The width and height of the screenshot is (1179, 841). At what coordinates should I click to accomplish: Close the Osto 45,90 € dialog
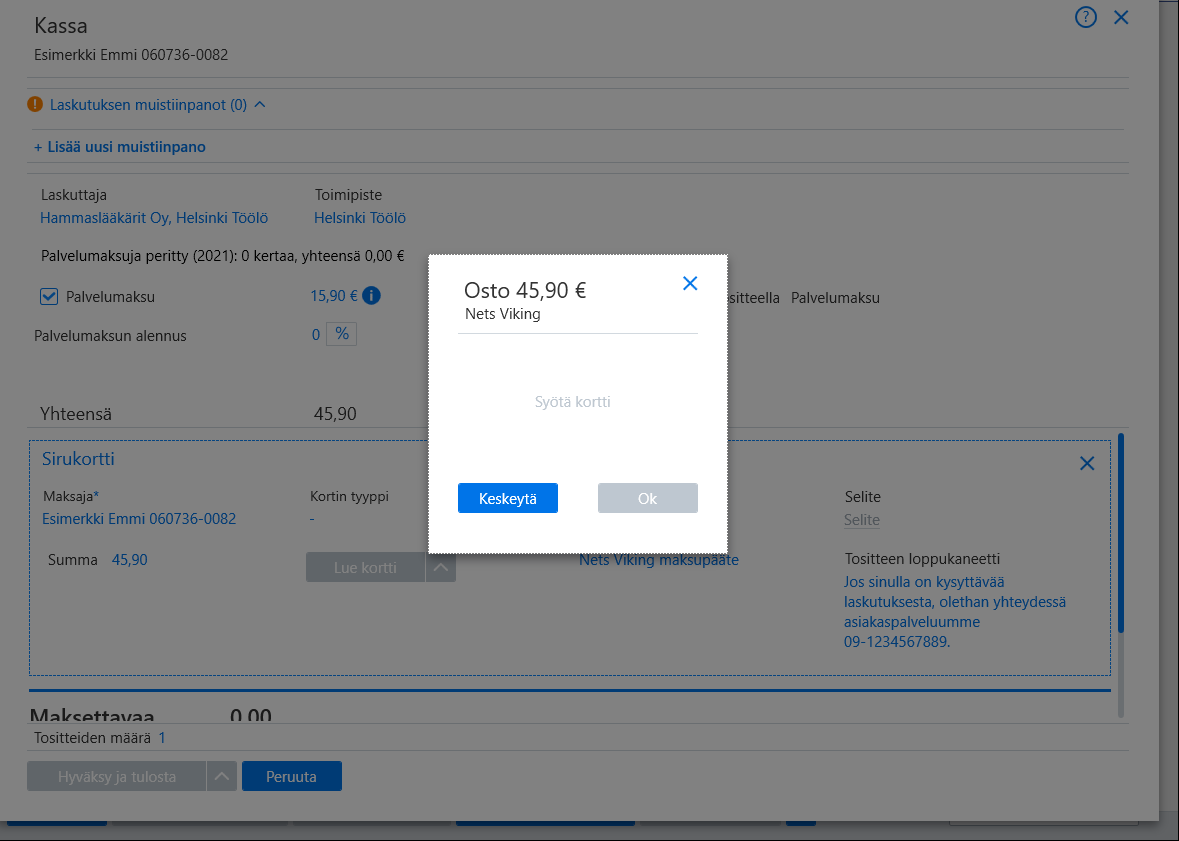click(x=690, y=284)
